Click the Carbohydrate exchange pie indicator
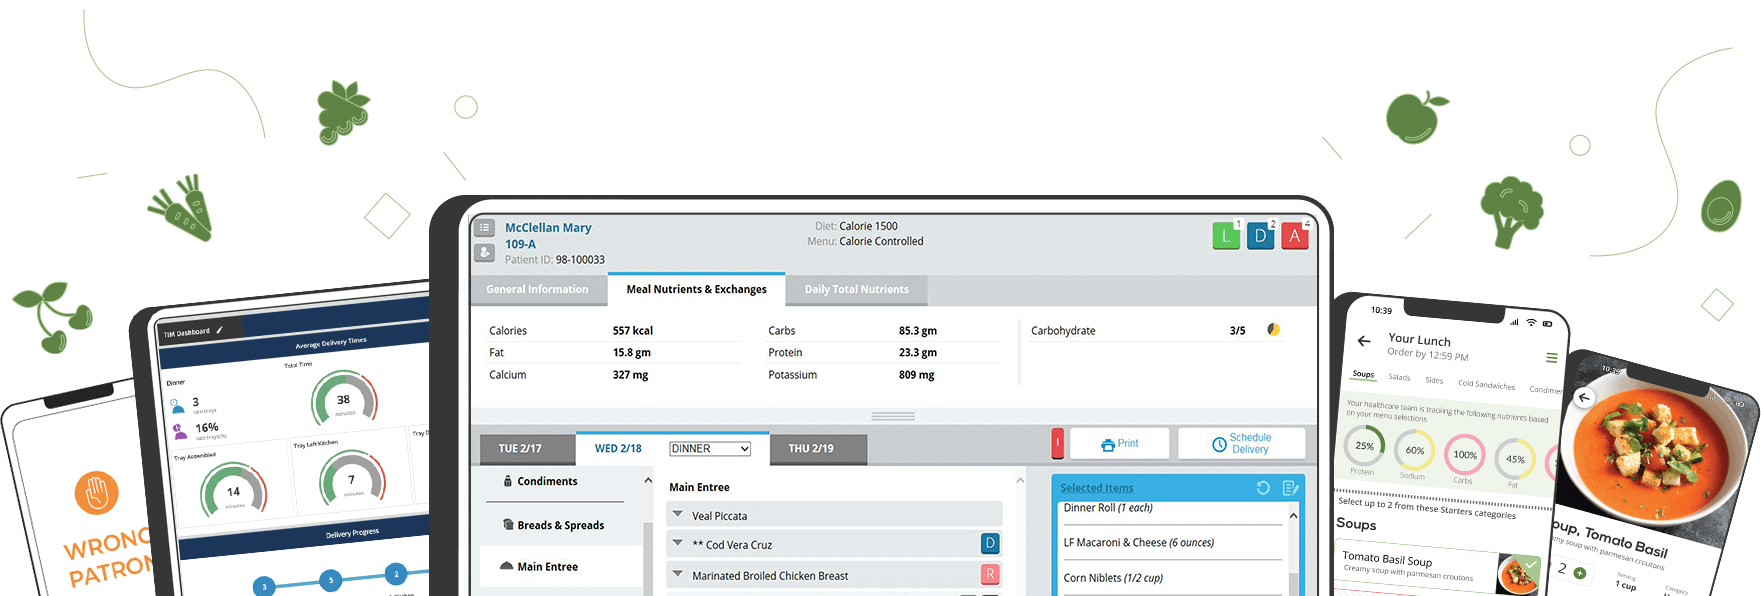1761x596 pixels. tap(1273, 329)
